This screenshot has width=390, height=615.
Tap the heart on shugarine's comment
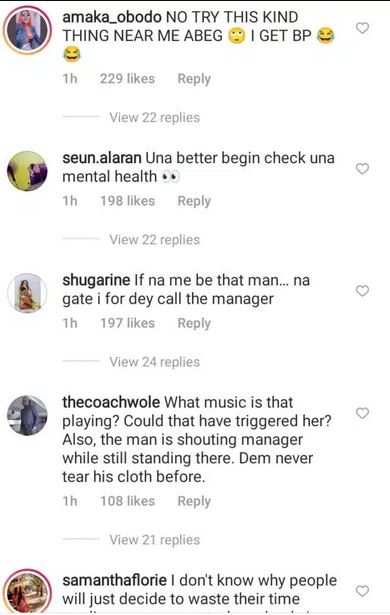[x=362, y=291]
